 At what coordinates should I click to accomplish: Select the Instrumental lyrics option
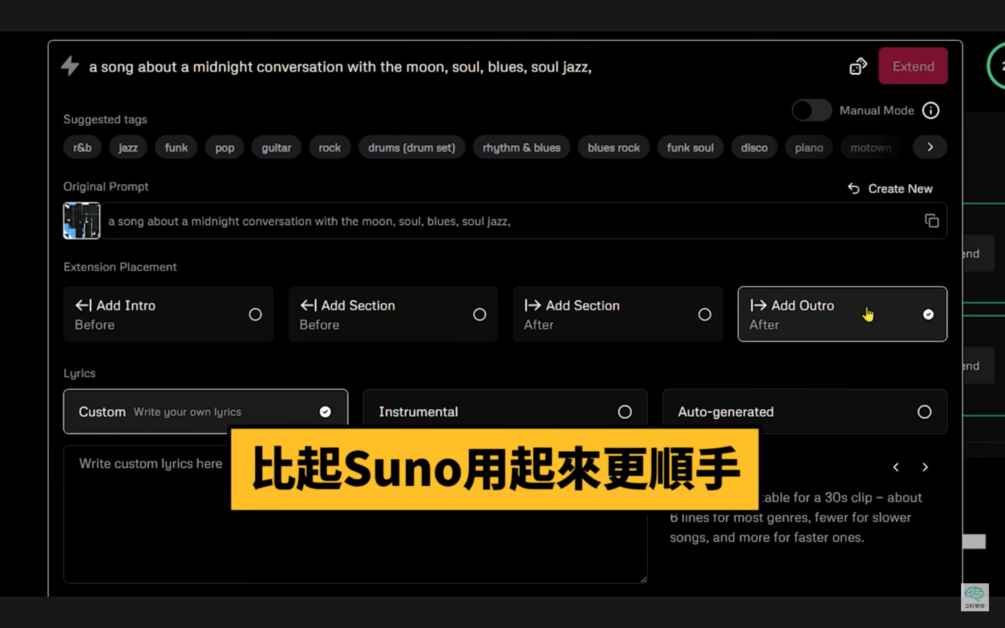click(505, 411)
